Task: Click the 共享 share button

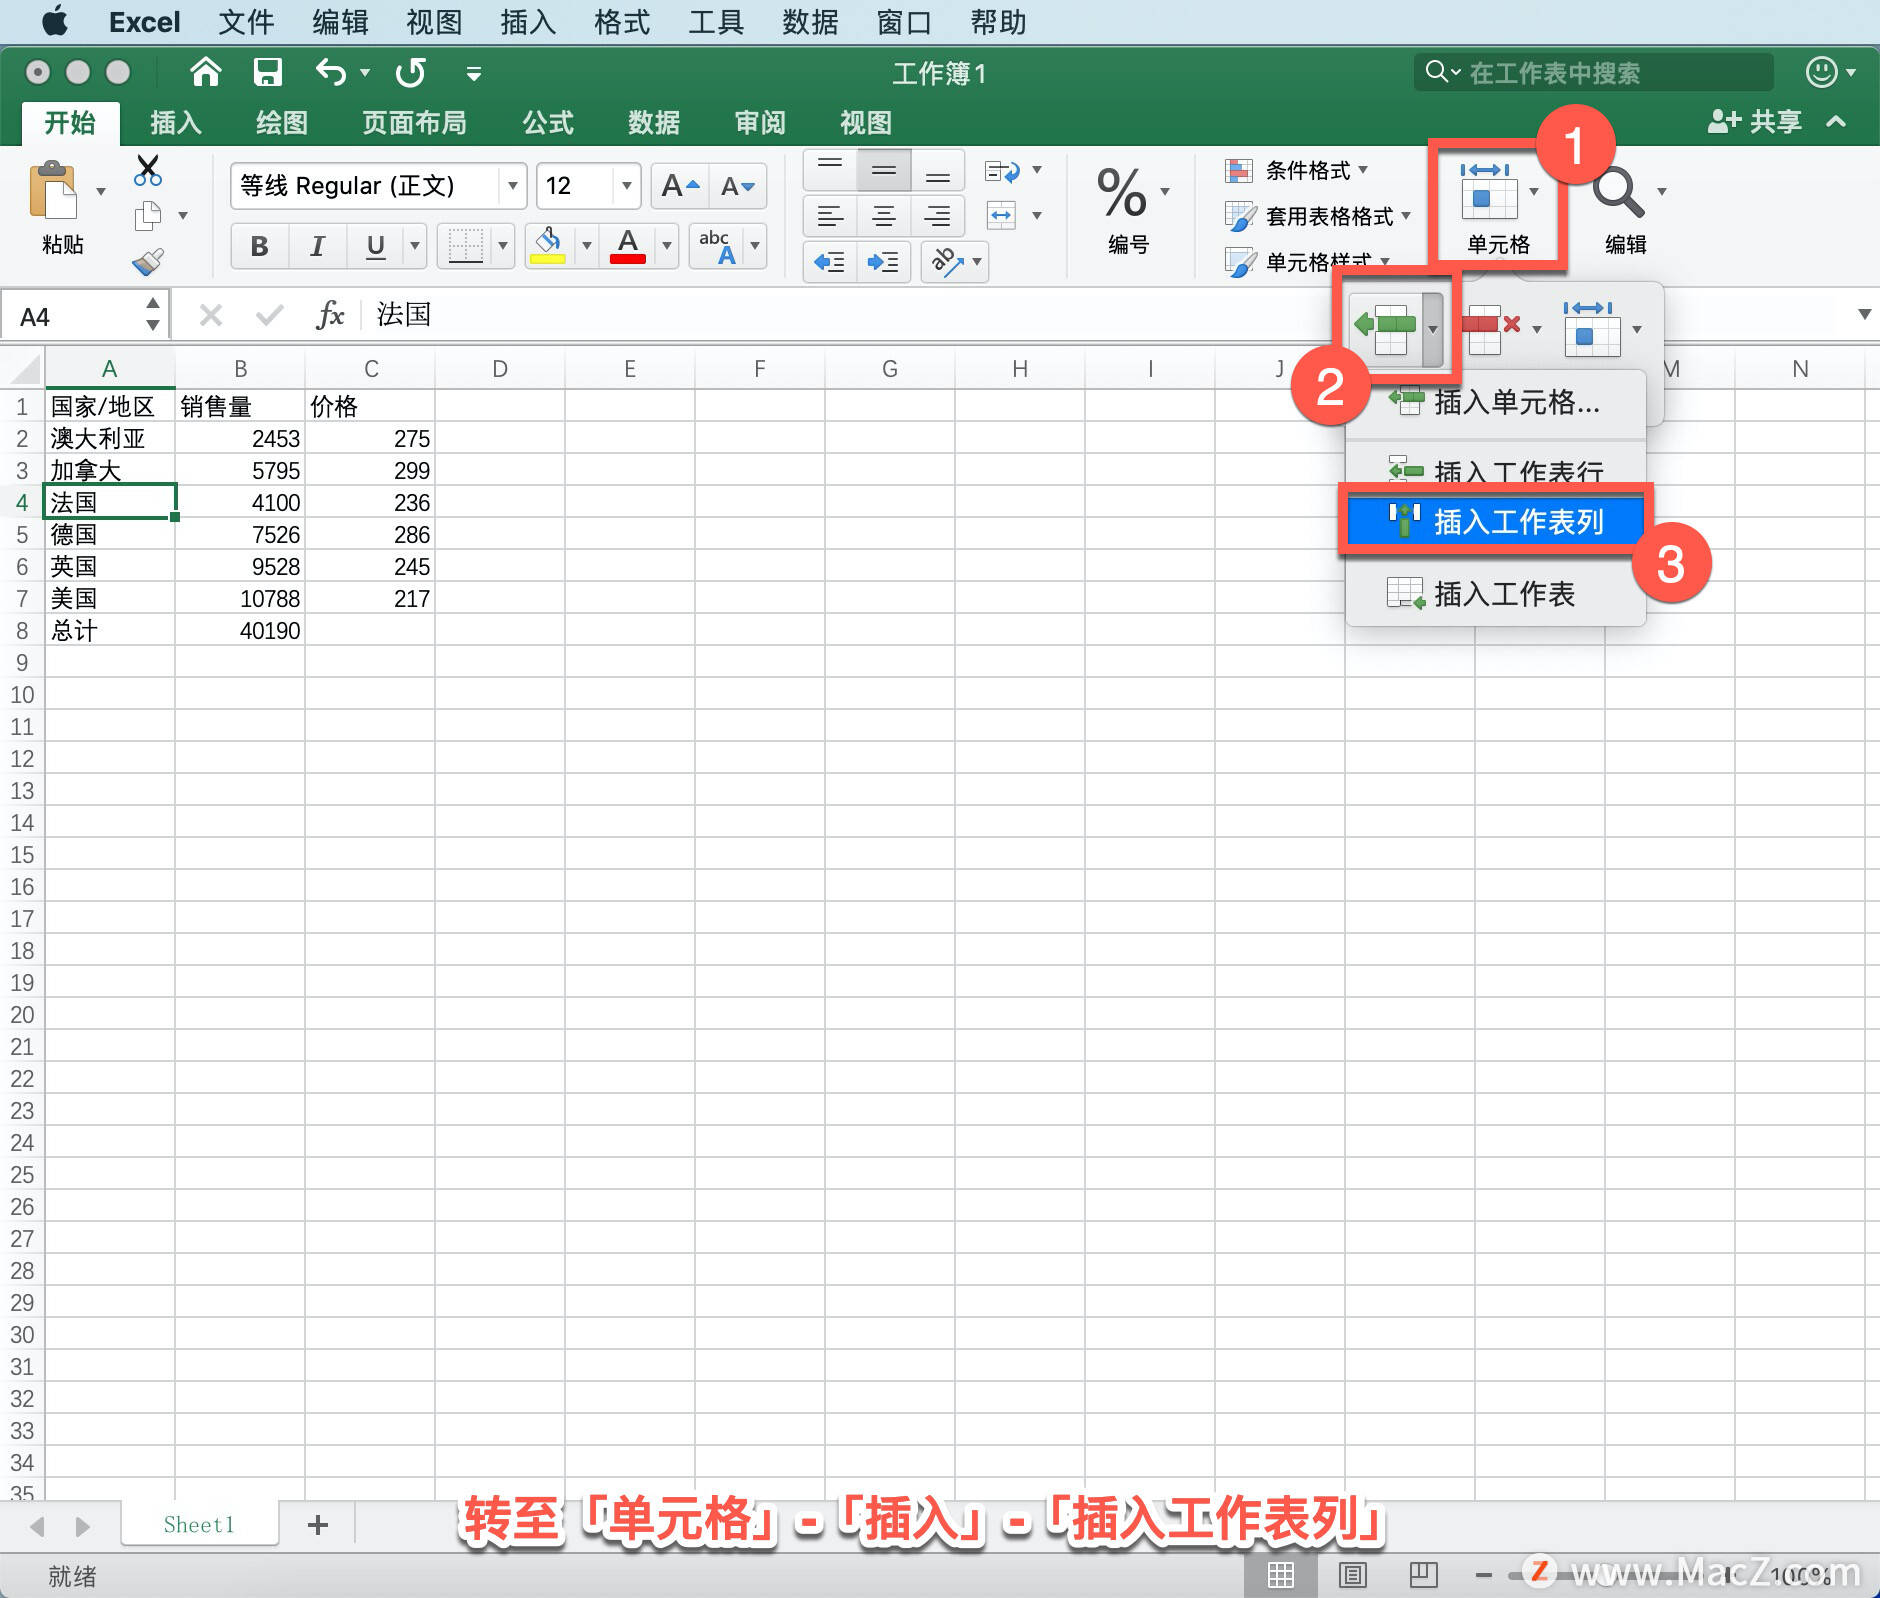Action: click(x=1762, y=121)
